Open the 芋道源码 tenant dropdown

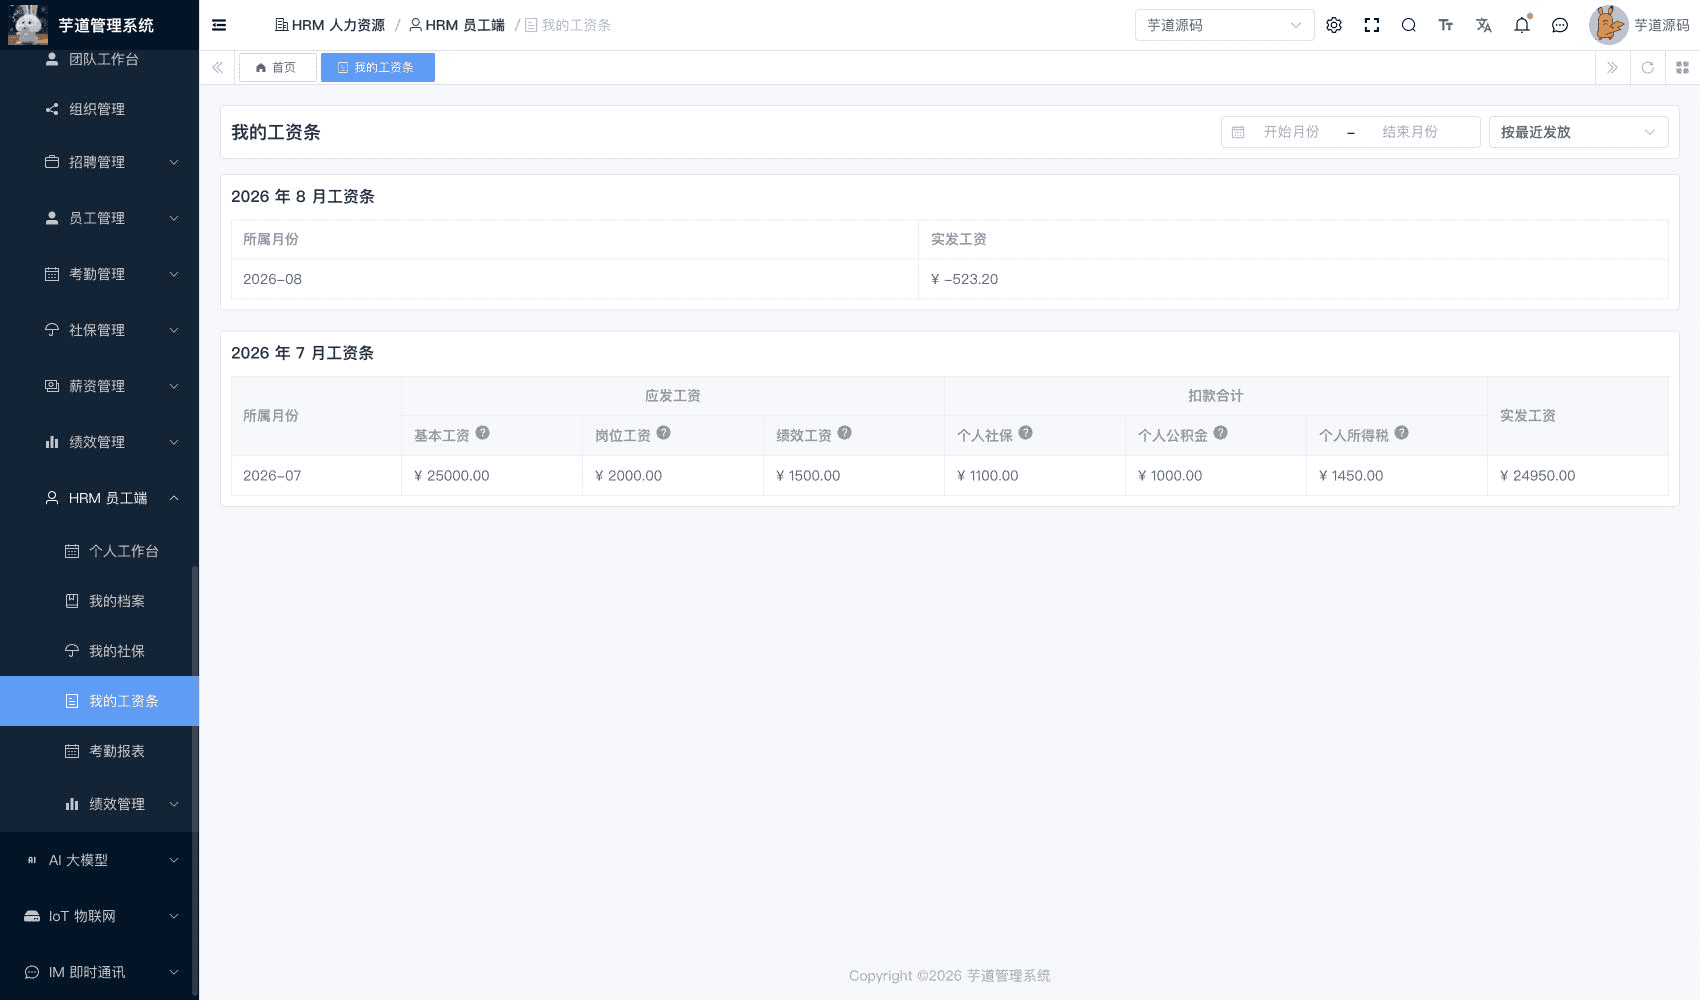coord(1224,25)
